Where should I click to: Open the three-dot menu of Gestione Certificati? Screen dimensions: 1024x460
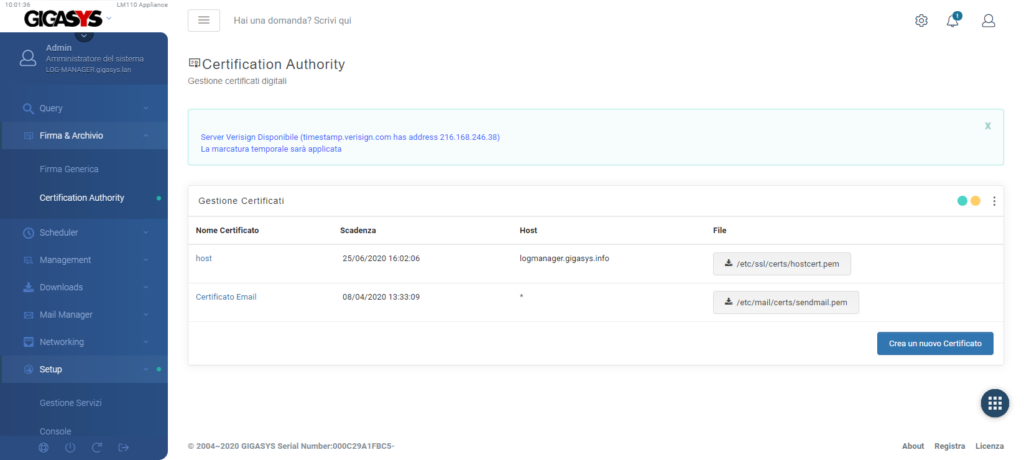point(994,201)
